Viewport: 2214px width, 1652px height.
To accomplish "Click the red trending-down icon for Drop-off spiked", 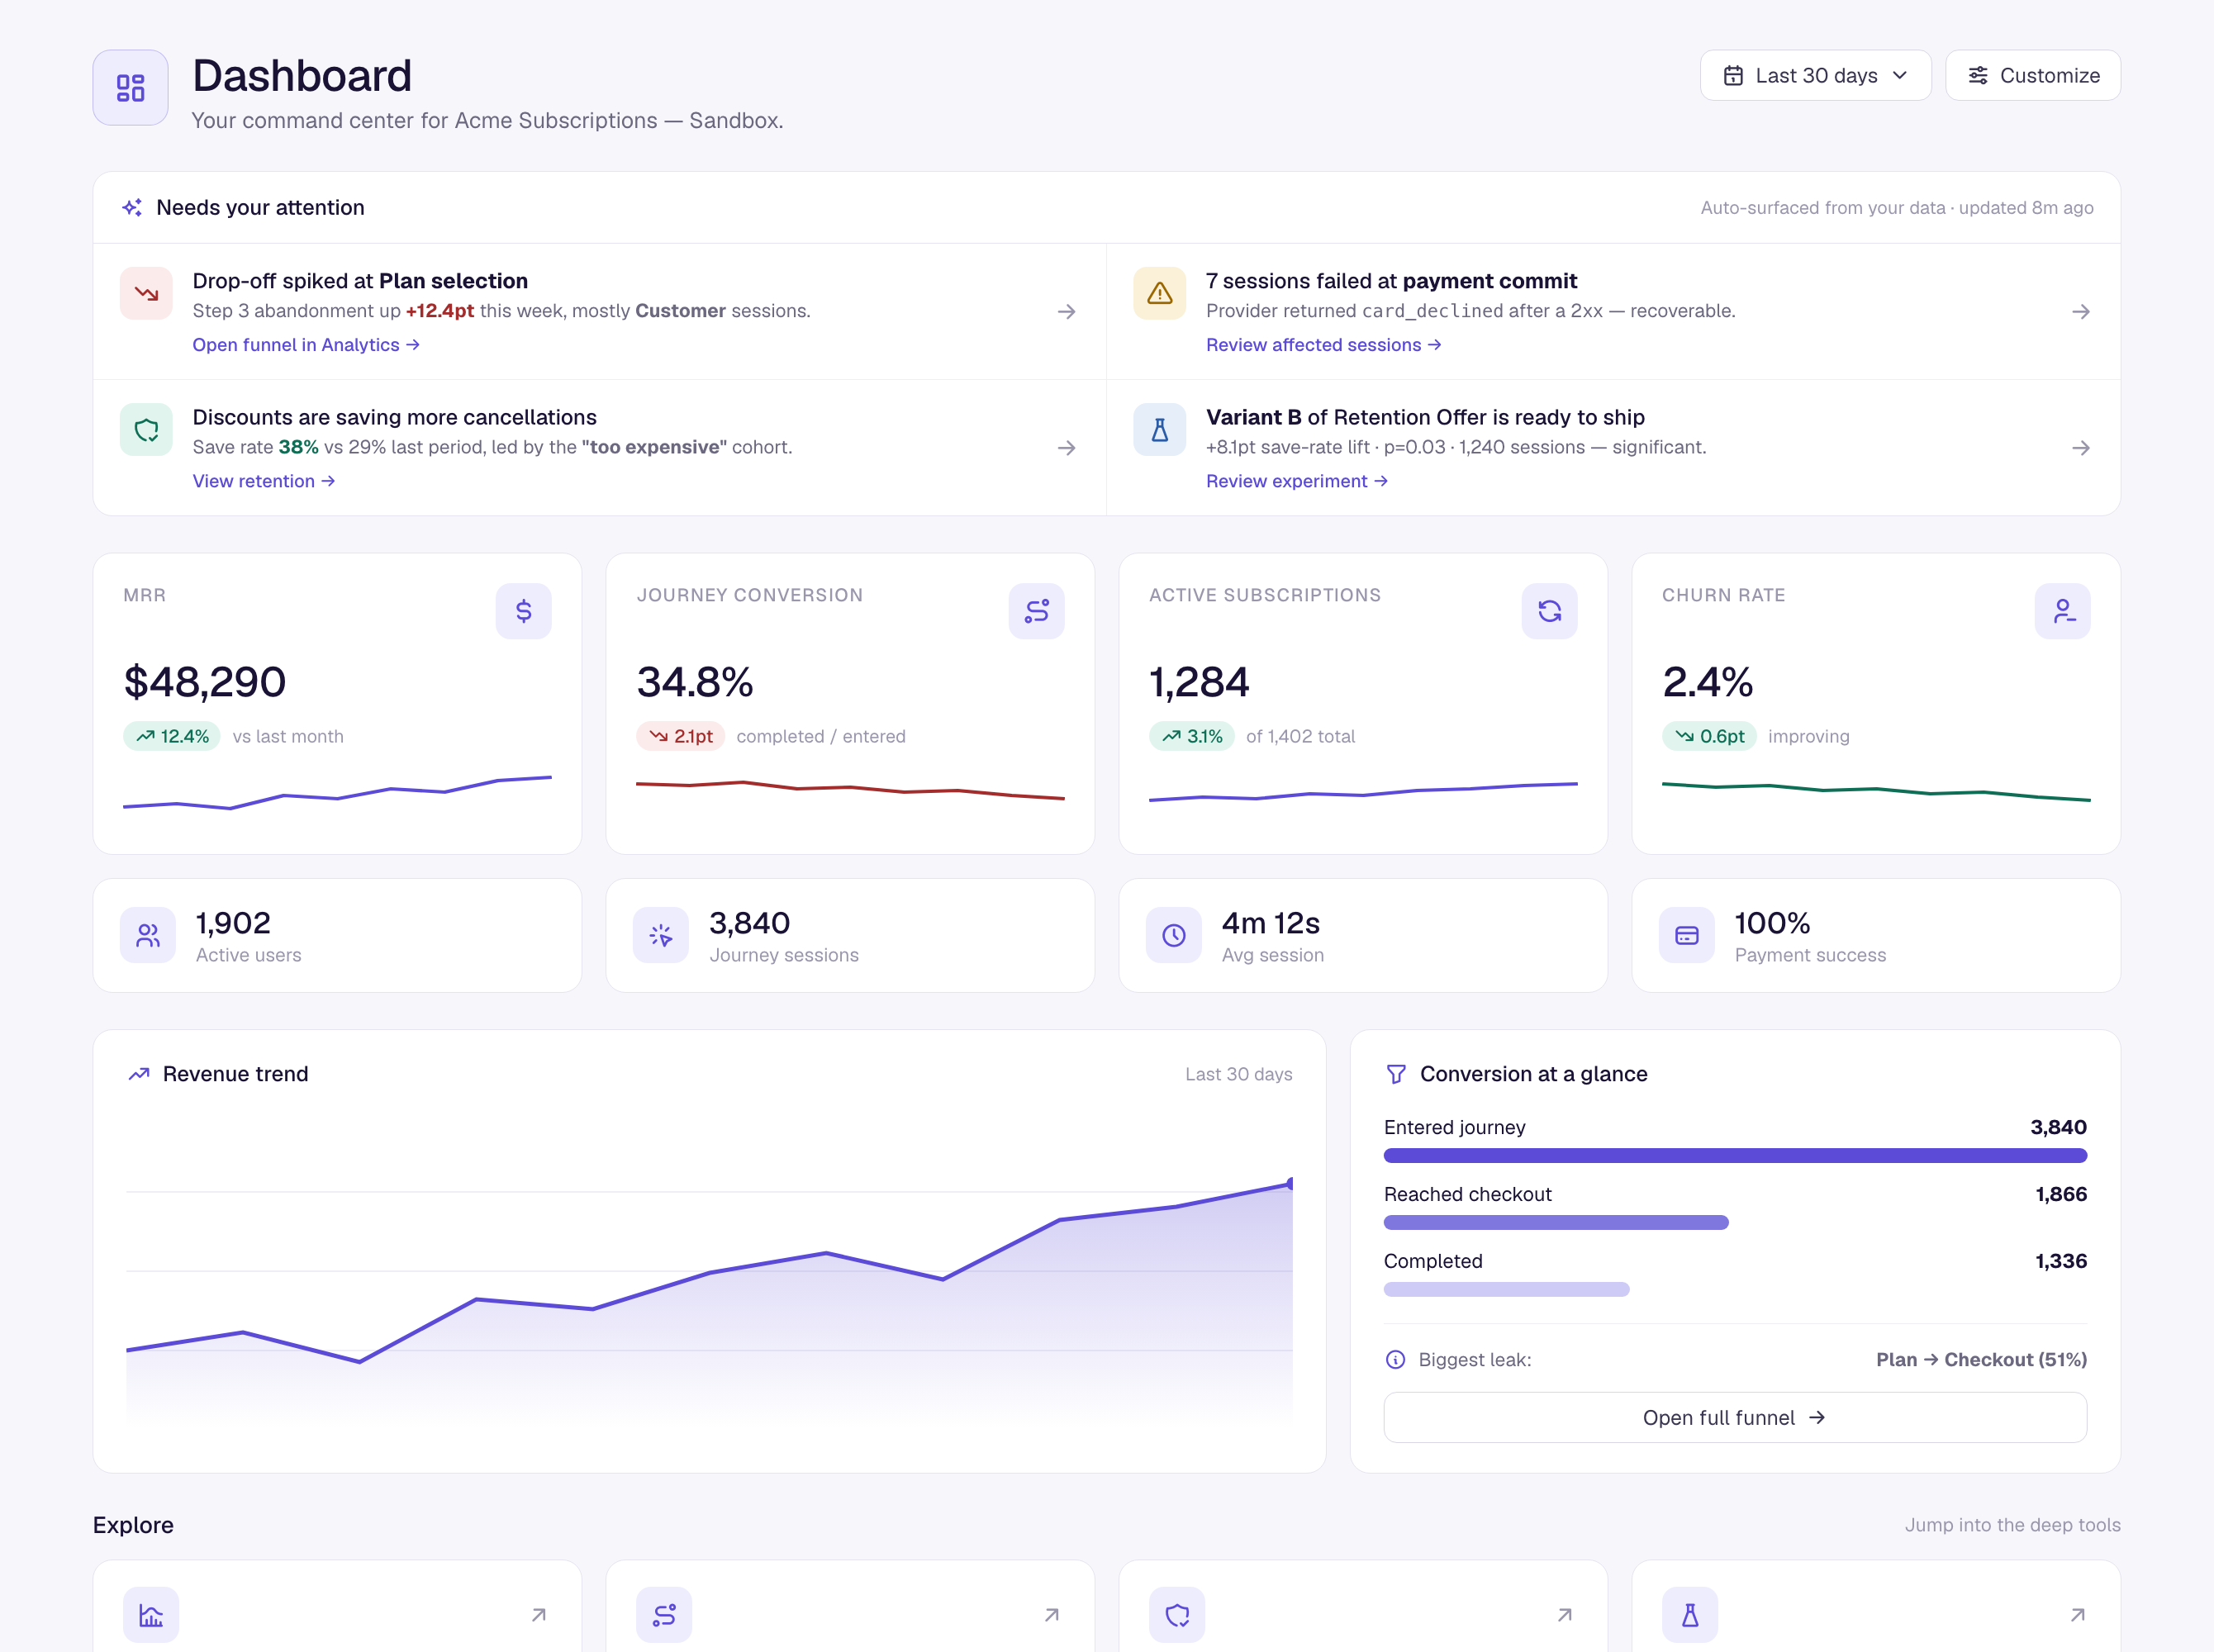I will click(146, 293).
